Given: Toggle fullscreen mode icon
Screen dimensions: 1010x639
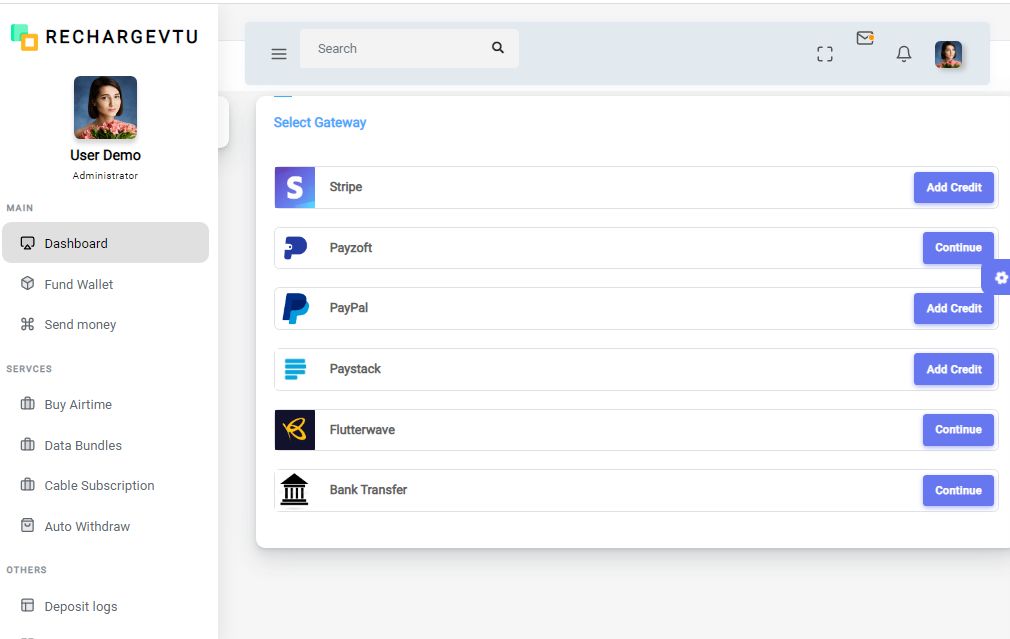Looking at the screenshot, I should (824, 54).
